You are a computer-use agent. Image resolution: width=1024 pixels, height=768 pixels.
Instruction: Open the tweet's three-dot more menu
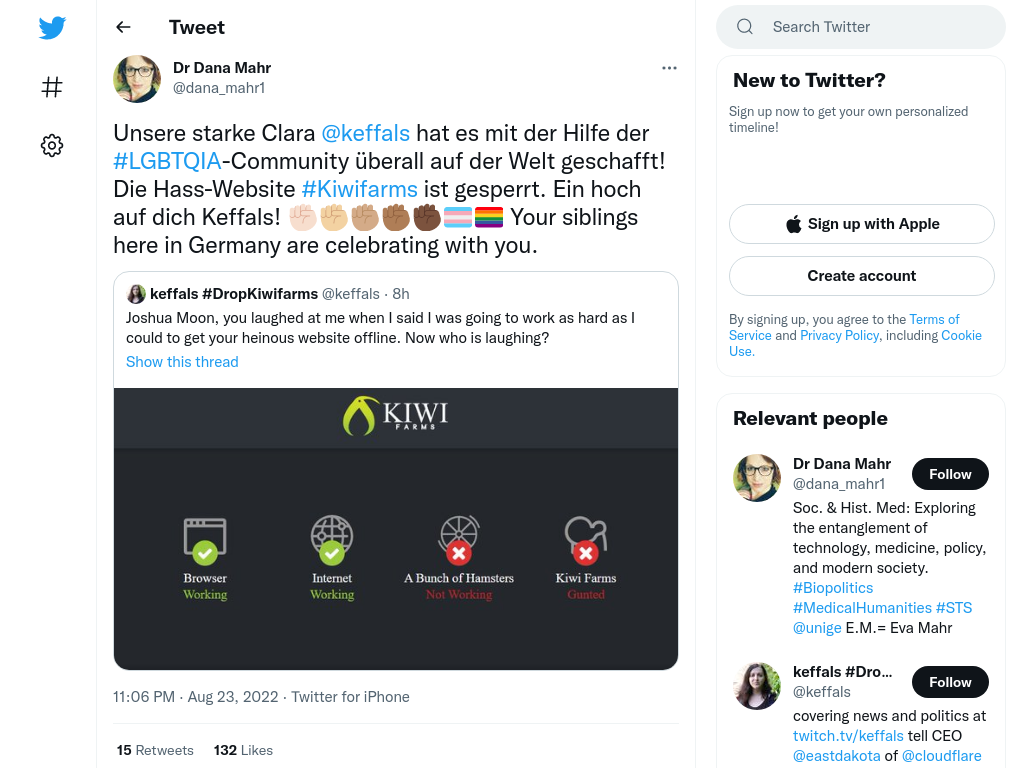point(669,68)
